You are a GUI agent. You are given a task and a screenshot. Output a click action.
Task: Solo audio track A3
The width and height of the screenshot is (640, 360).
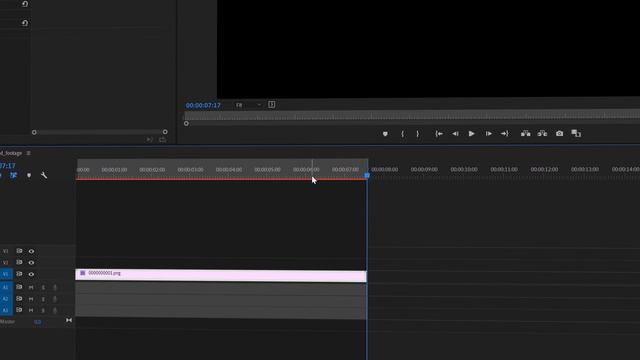coord(43,311)
